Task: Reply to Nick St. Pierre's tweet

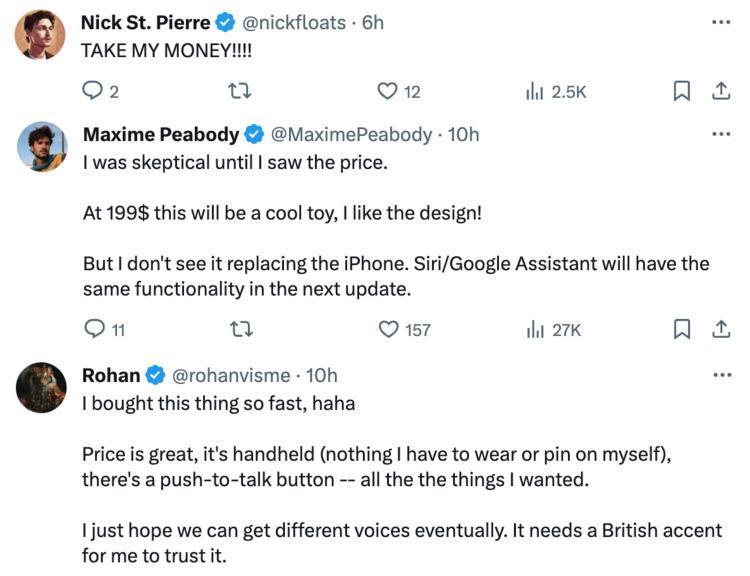Action: point(93,91)
